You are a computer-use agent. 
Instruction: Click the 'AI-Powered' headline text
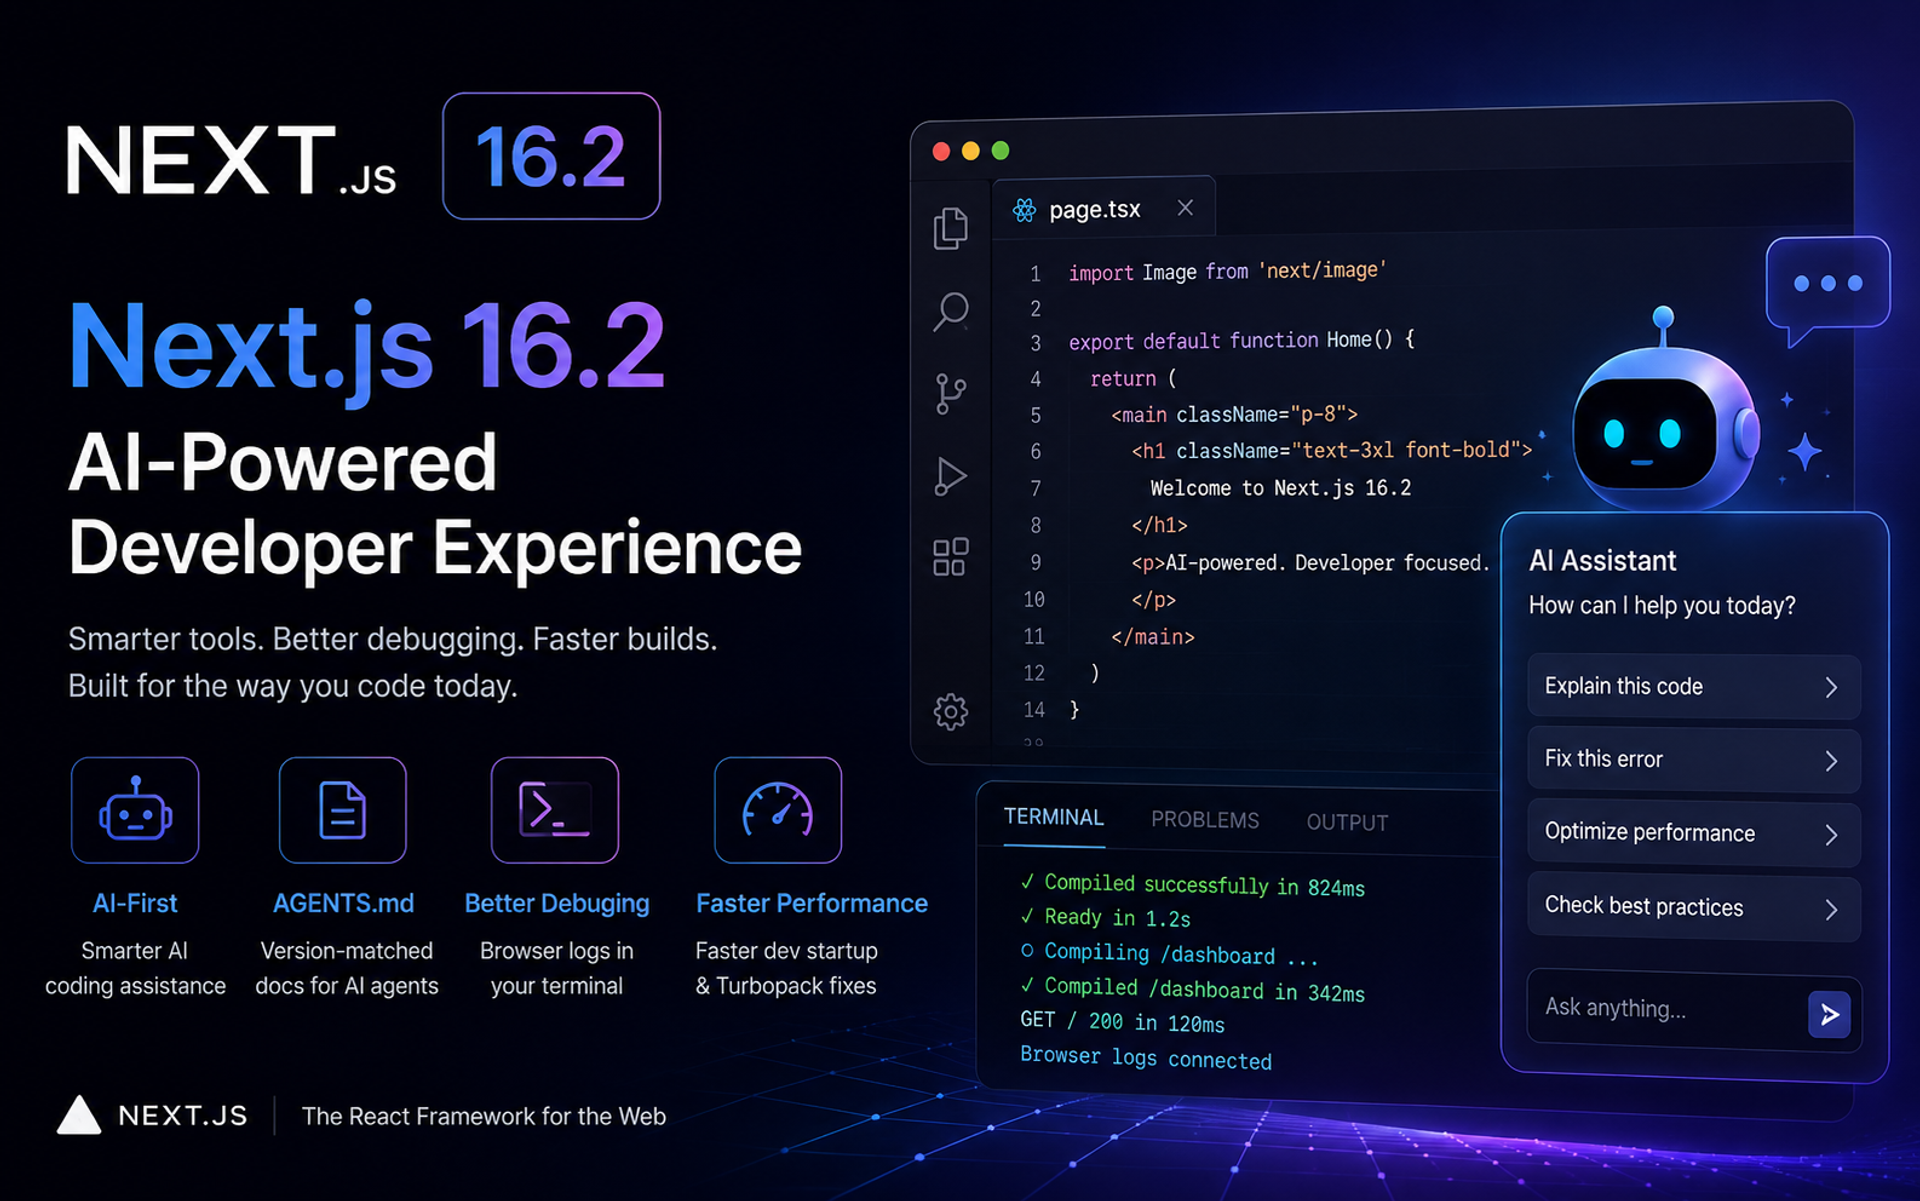point(282,462)
